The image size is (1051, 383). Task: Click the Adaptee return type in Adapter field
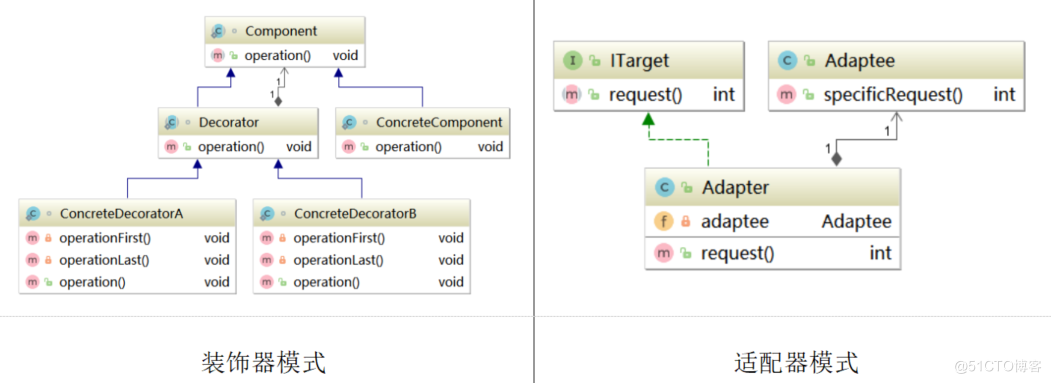coord(857,221)
